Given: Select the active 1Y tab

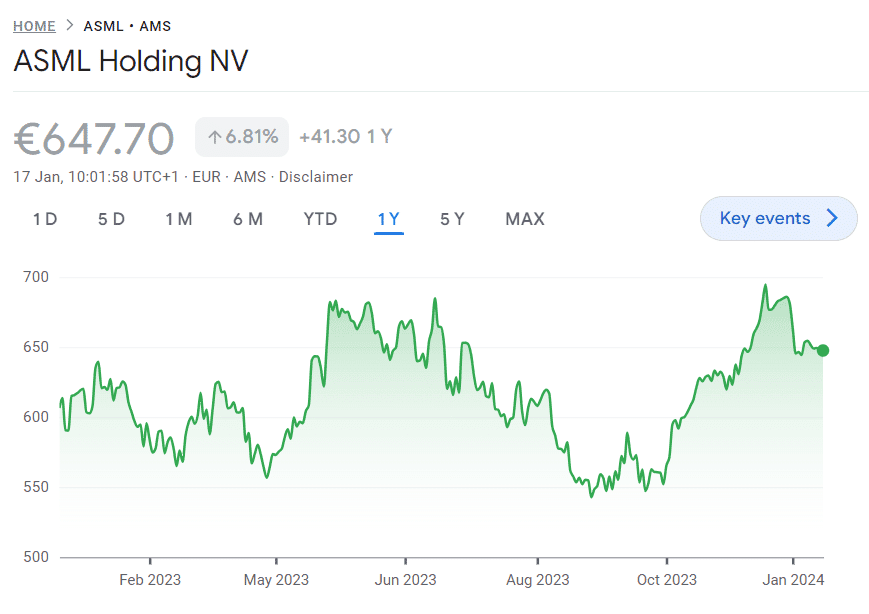Looking at the screenshot, I should [388, 219].
